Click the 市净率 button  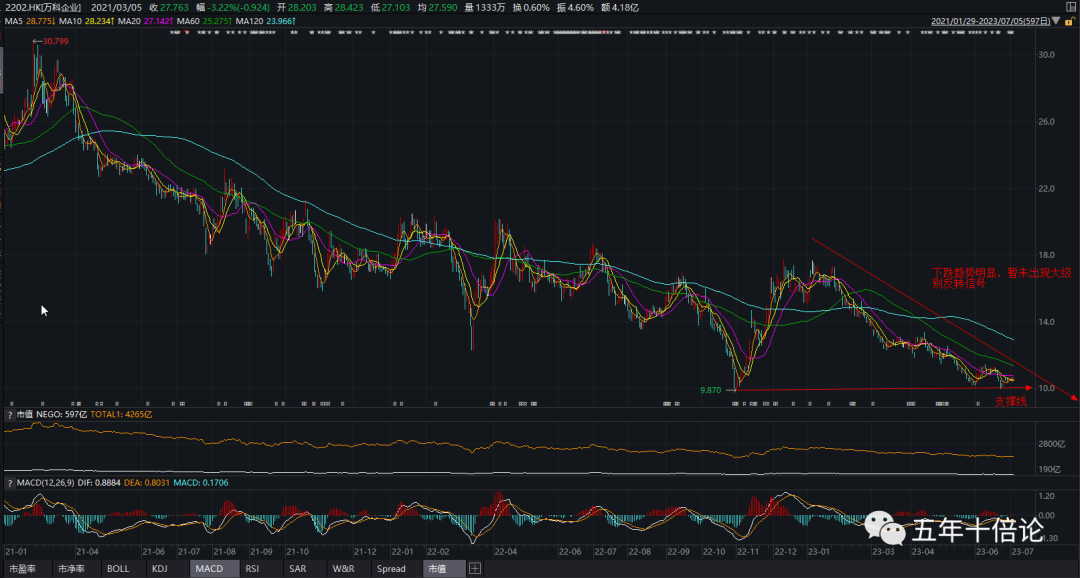72,569
